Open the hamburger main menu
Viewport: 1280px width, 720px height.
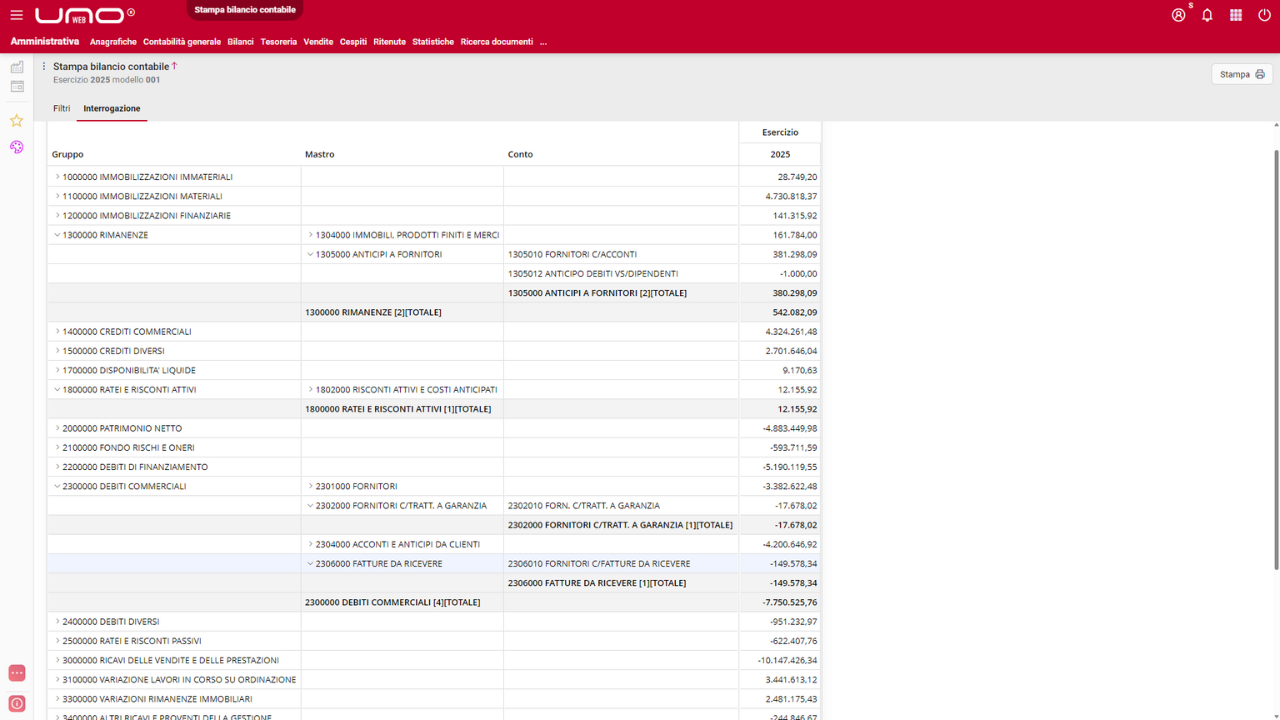pos(16,15)
